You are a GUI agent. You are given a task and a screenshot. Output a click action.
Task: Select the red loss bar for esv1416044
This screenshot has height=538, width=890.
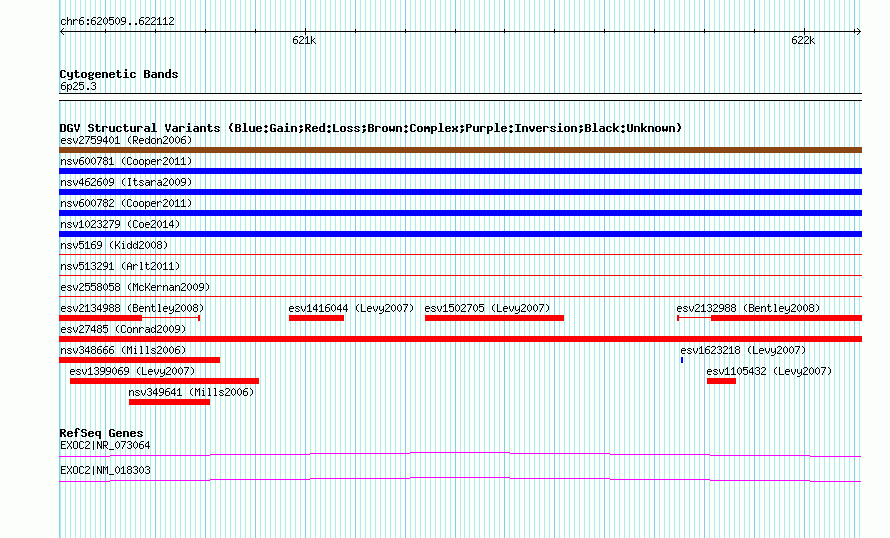coord(316,318)
